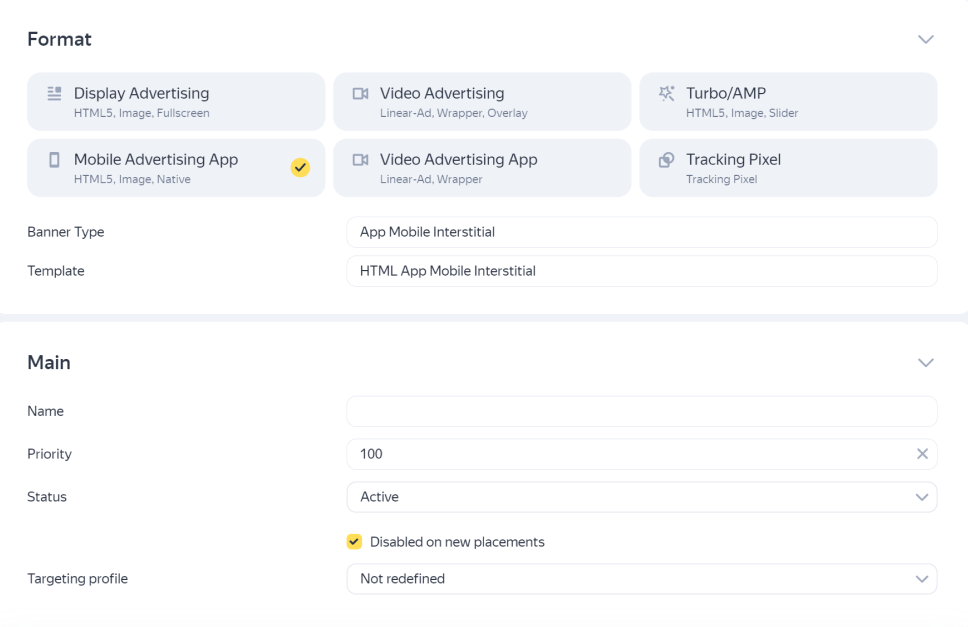Click the Banner Type field
The width and height of the screenshot is (968, 627).
(x=641, y=232)
